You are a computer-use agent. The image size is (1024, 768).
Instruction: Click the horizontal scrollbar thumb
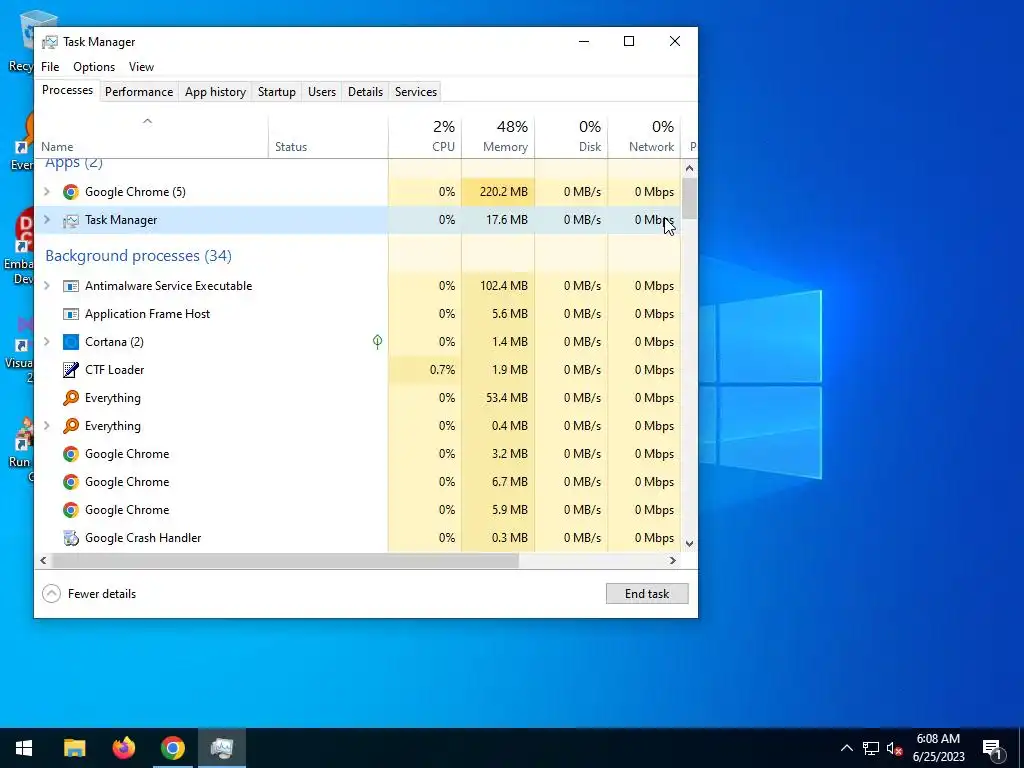285,561
